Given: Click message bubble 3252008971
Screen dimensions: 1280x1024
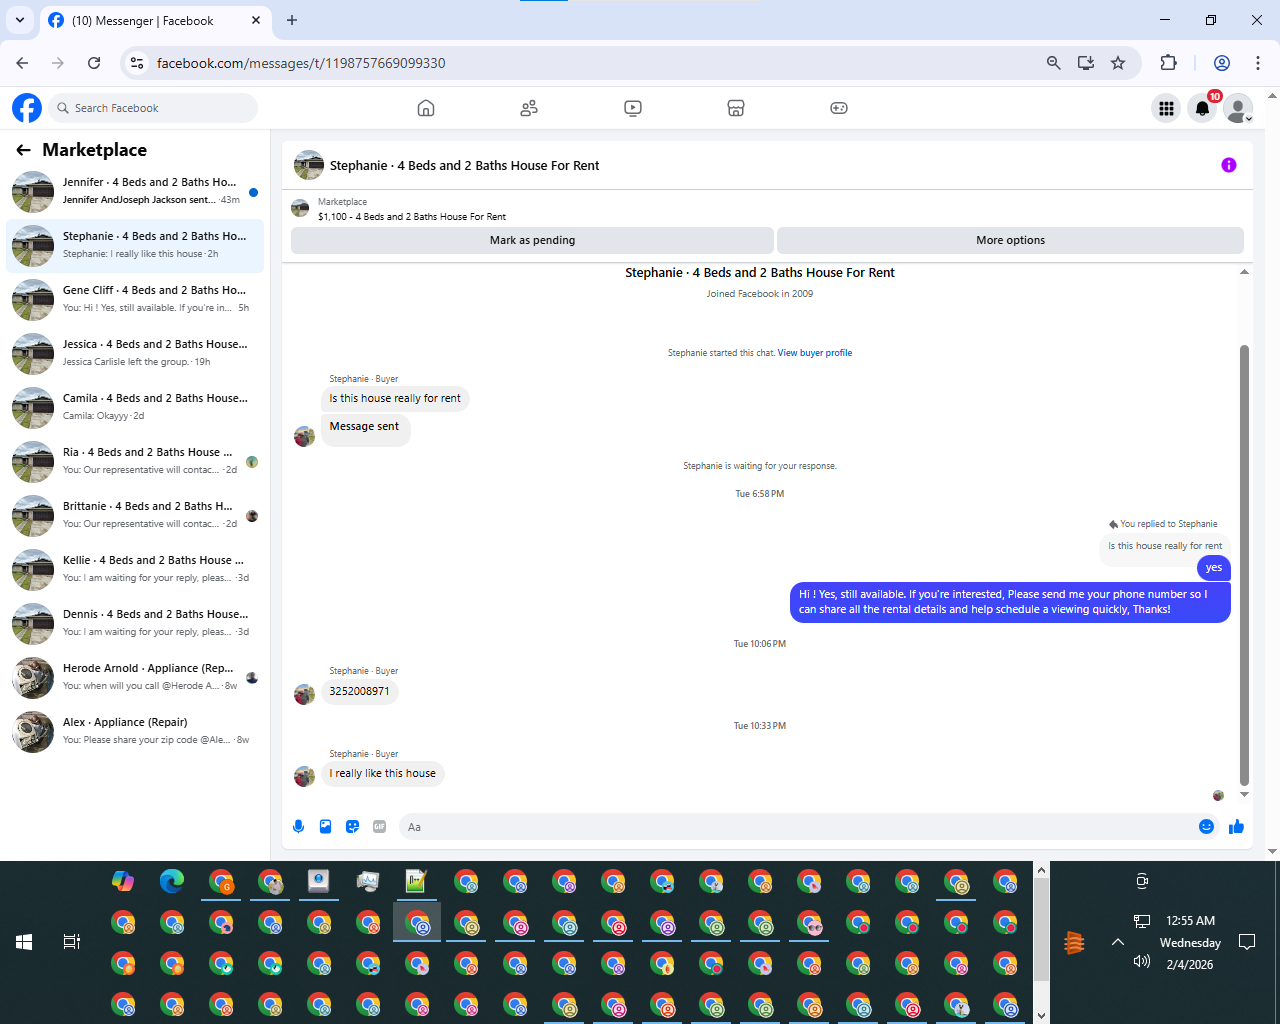Looking at the screenshot, I should tap(359, 691).
